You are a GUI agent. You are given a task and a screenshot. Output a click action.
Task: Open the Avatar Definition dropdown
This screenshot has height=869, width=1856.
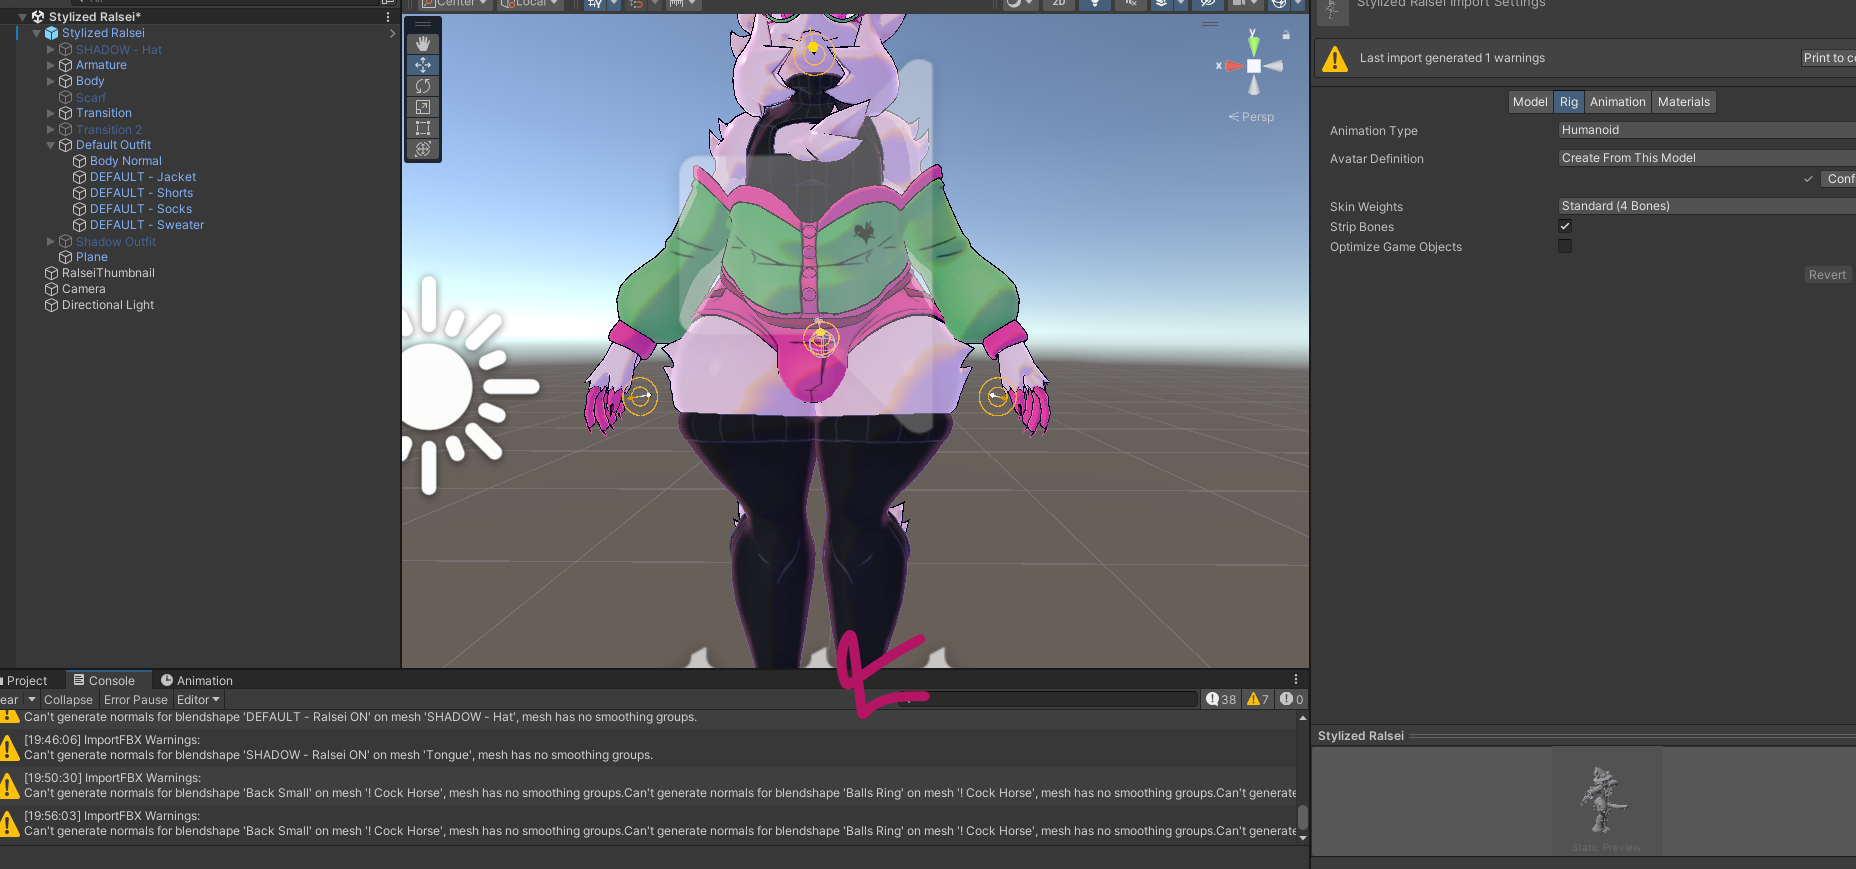(x=1707, y=158)
